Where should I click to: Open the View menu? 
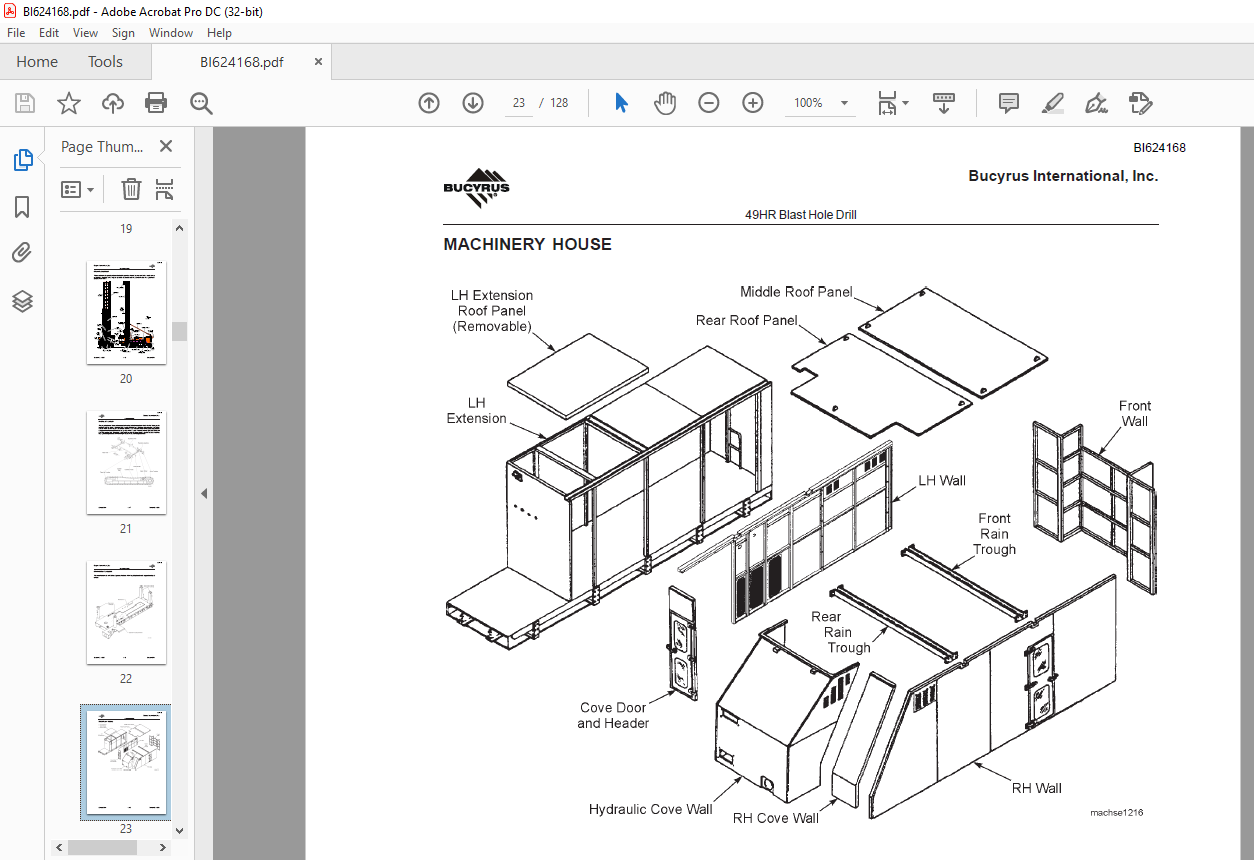click(86, 33)
